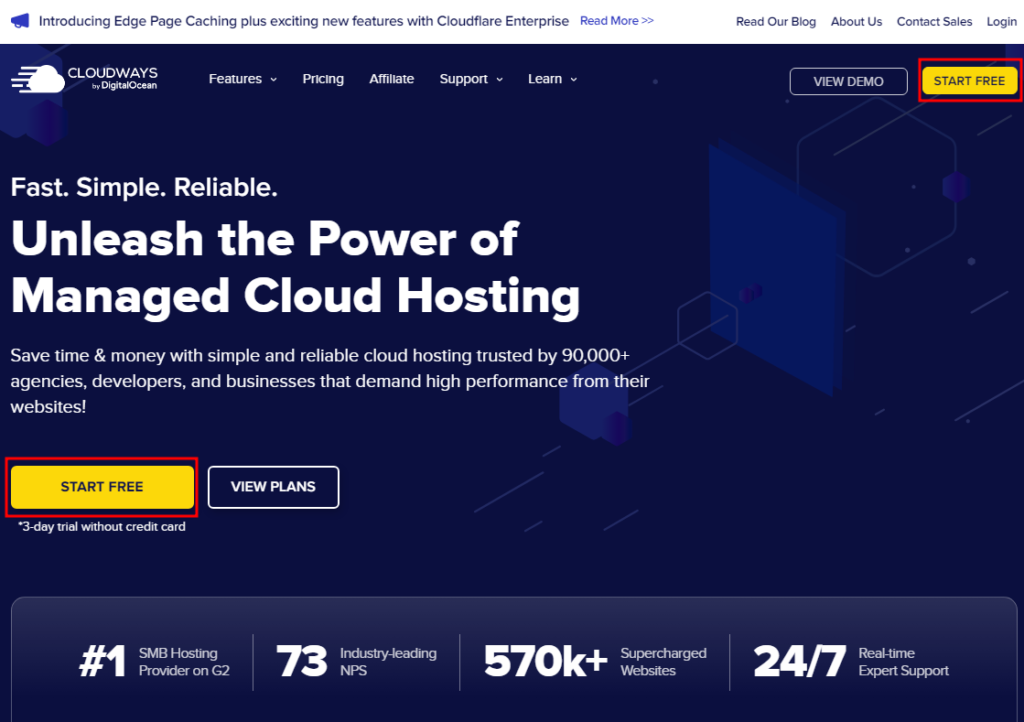Click the 24/7 Real-time Expert Support stat
The height and width of the screenshot is (722, 1024).
click(x=851, y=661)
